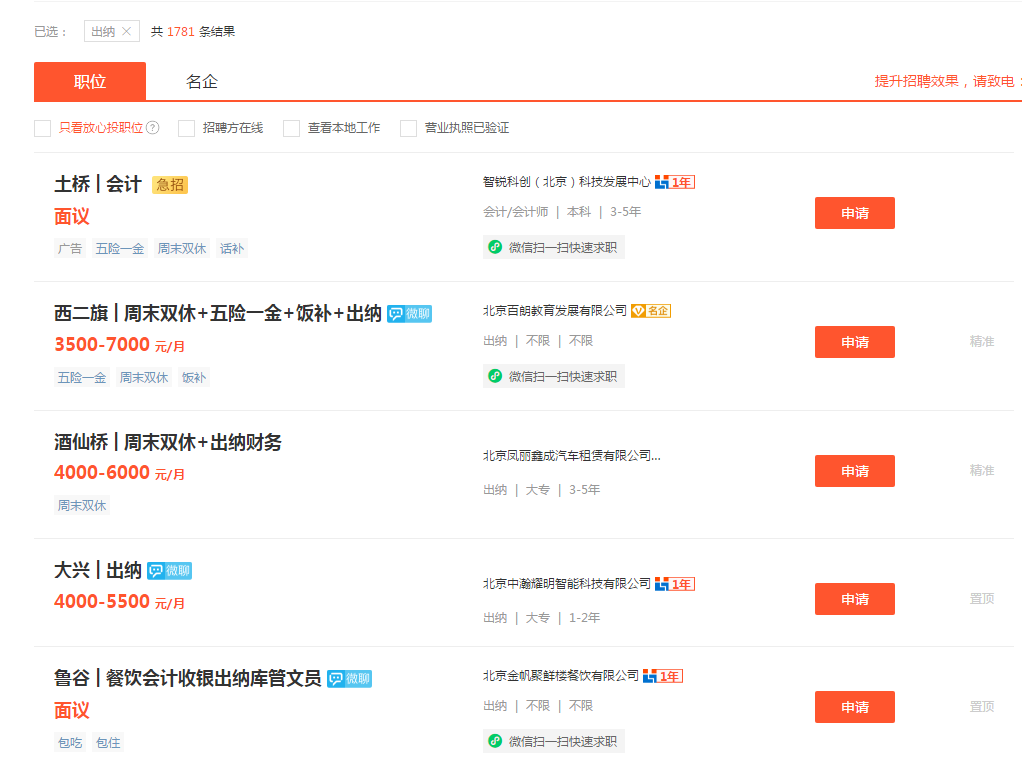Screen dimensions: 1022x770
Task: Click the 提升招聘效果，请致电 promo link
Action: click(x=947, y=81)
